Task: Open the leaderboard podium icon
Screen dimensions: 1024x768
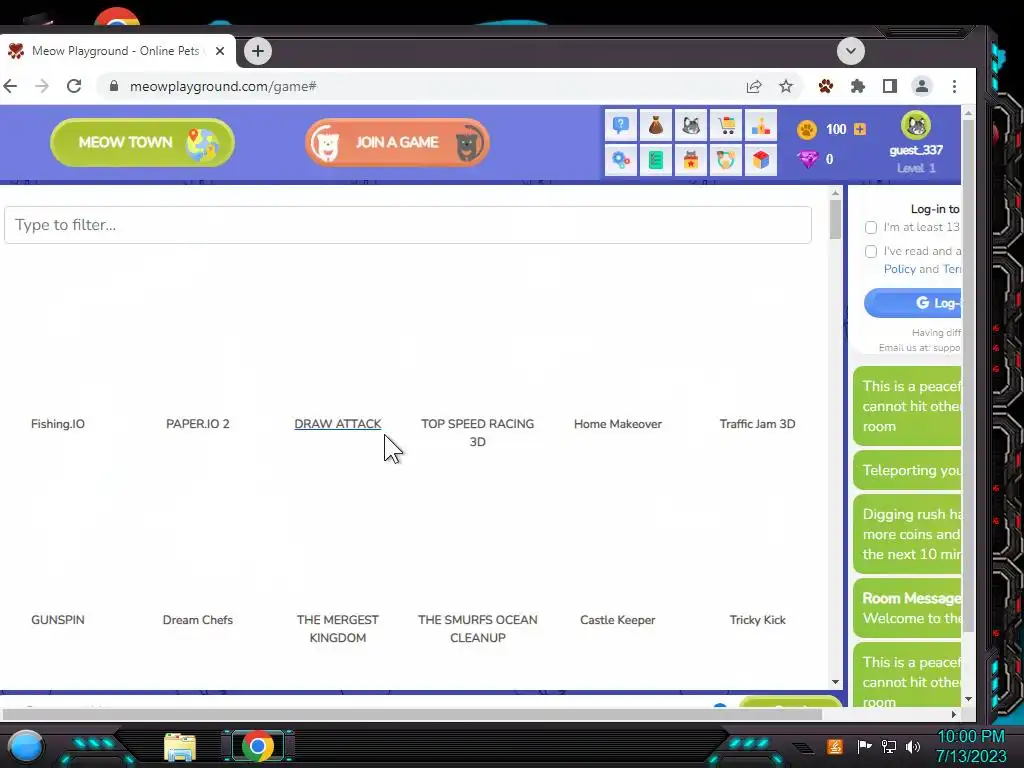Action: point(761,125)
